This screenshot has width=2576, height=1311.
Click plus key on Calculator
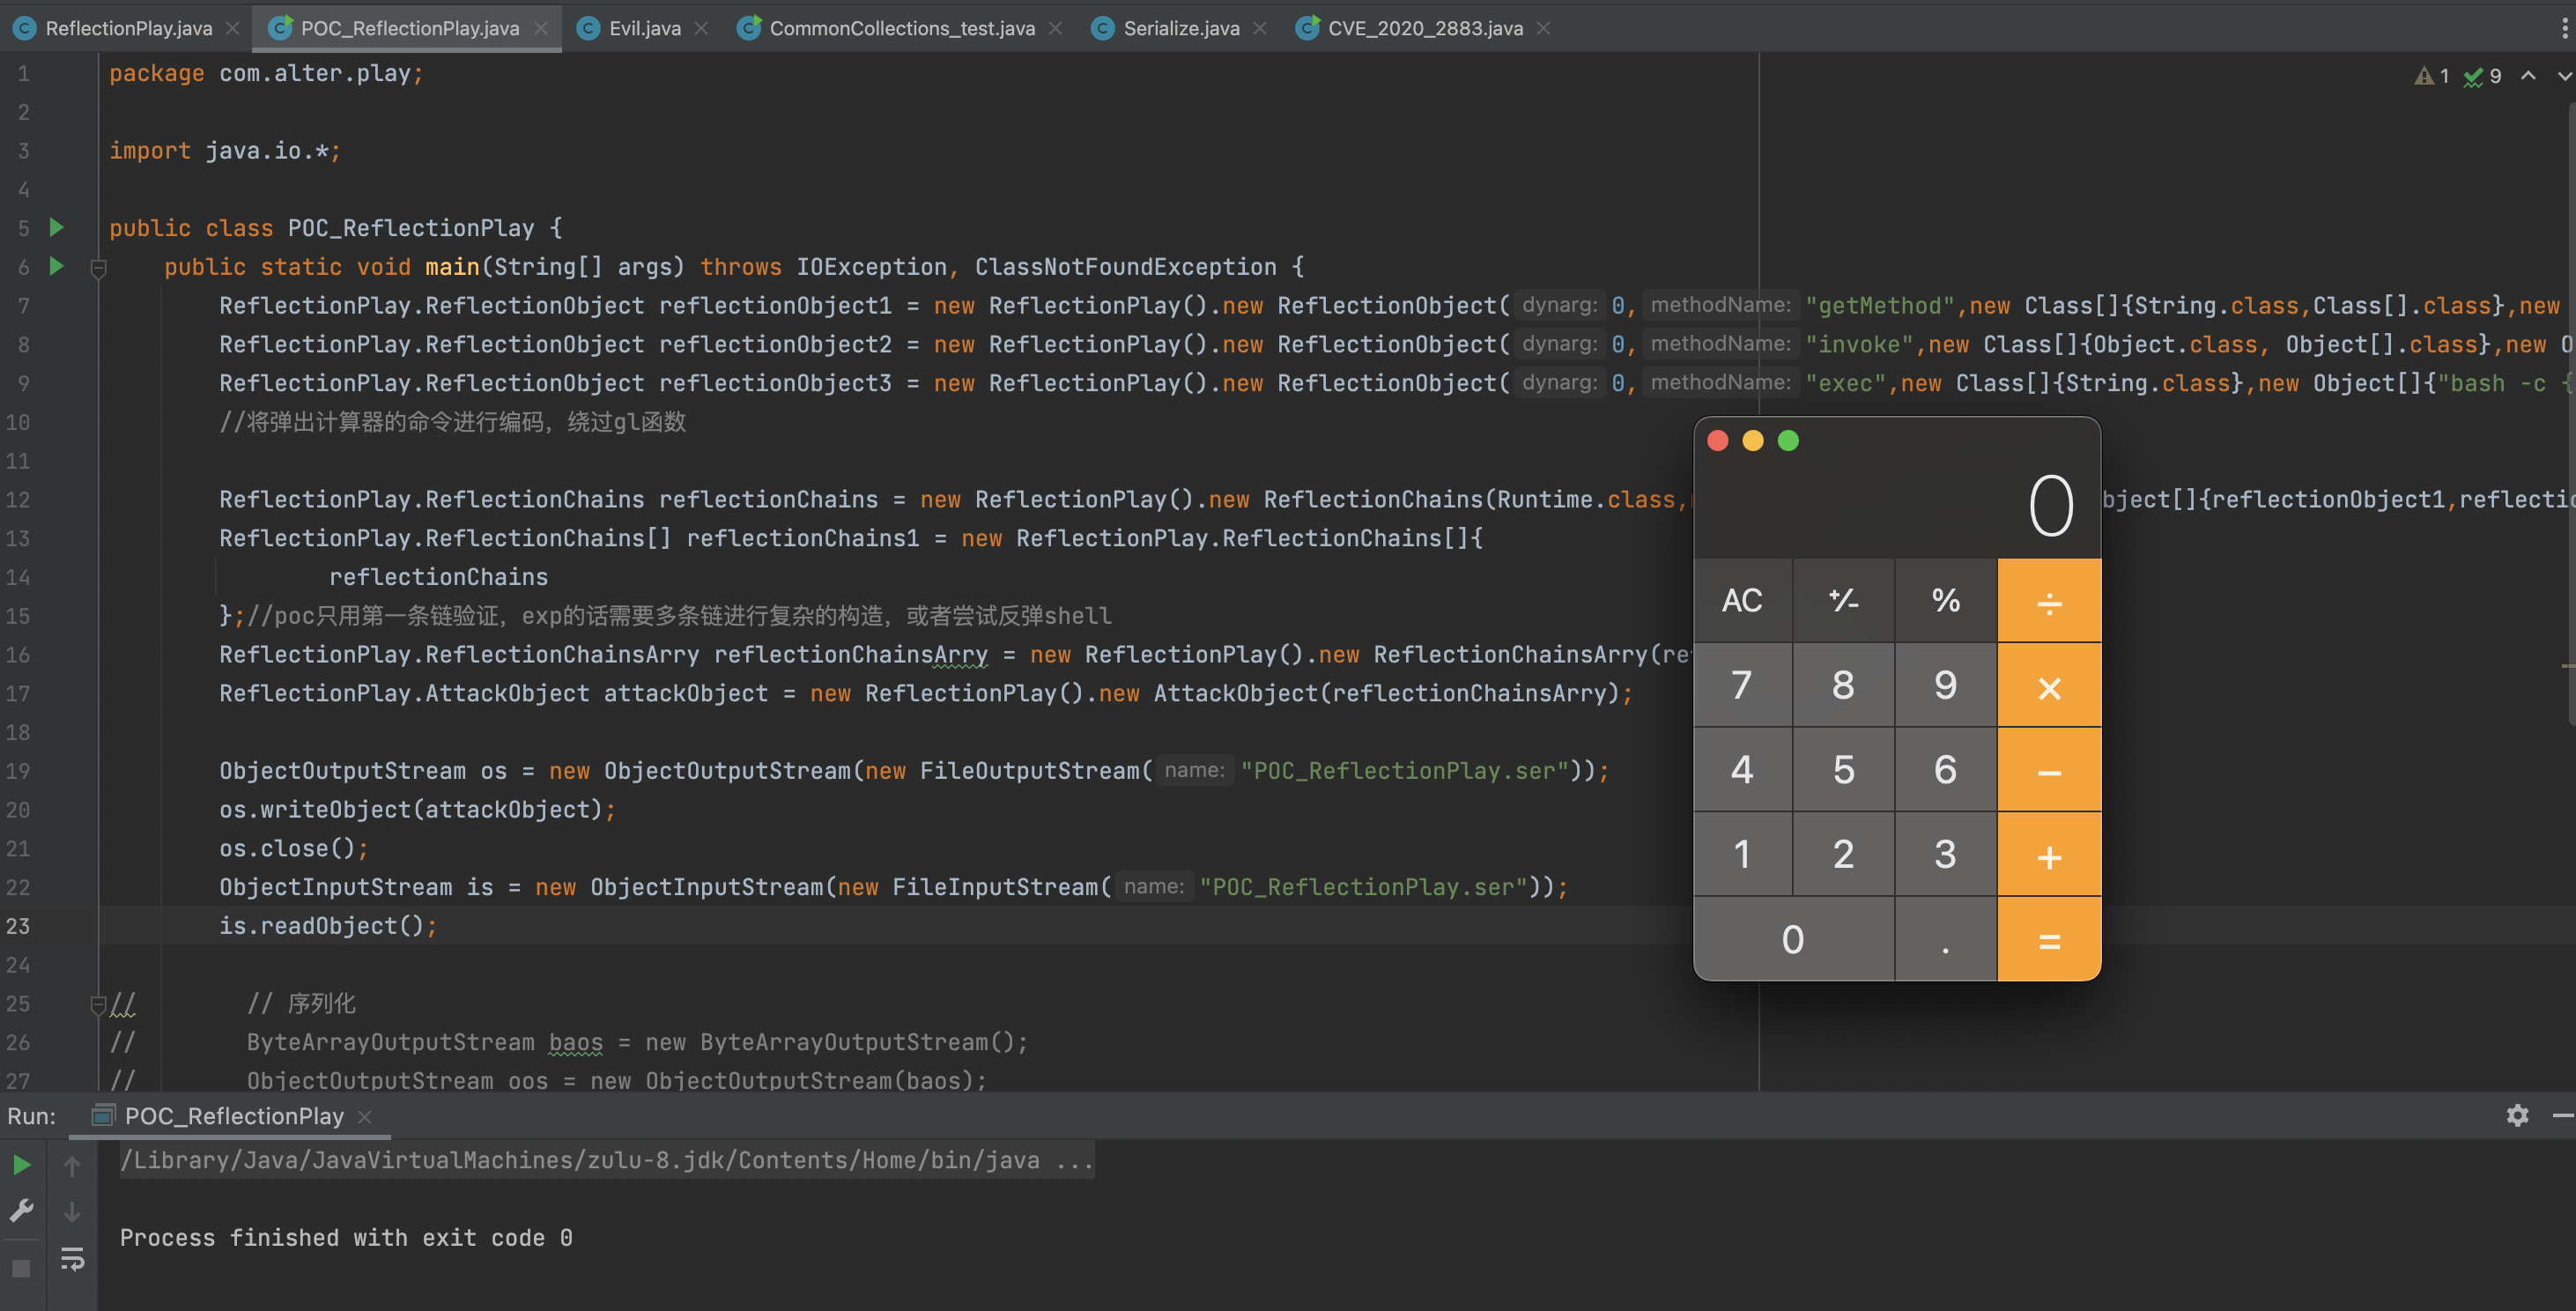pos(2049,854)
